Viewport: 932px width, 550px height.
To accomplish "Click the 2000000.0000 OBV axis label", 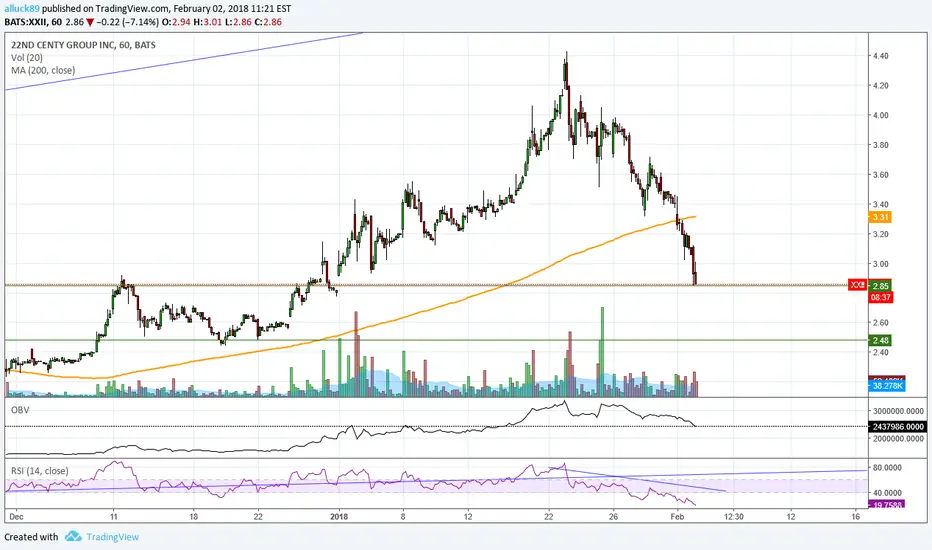I will click(898, 438).
